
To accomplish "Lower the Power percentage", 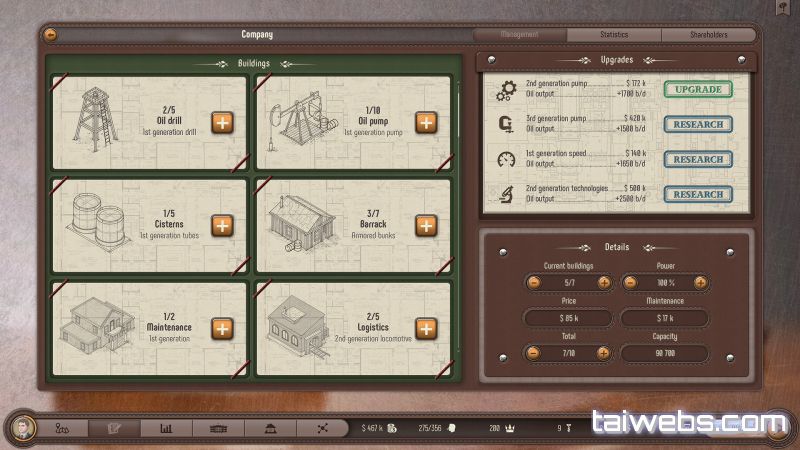I will tap(631, 283).
